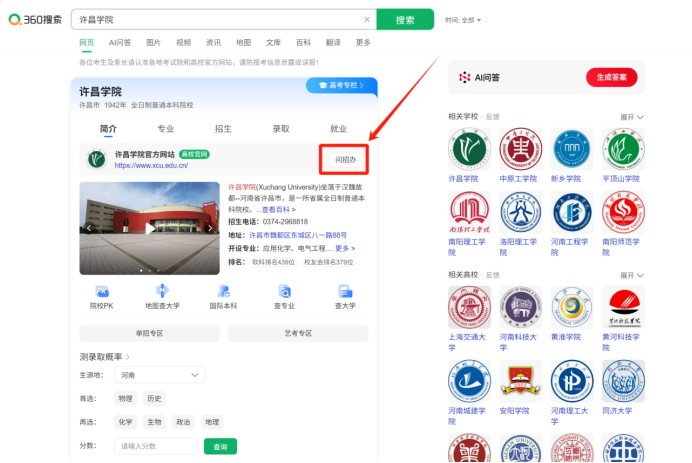Click 反馈 beside 相关学校
Viewport: 692px width, 463px height.
pyautogui.click(x=493, y=117)
